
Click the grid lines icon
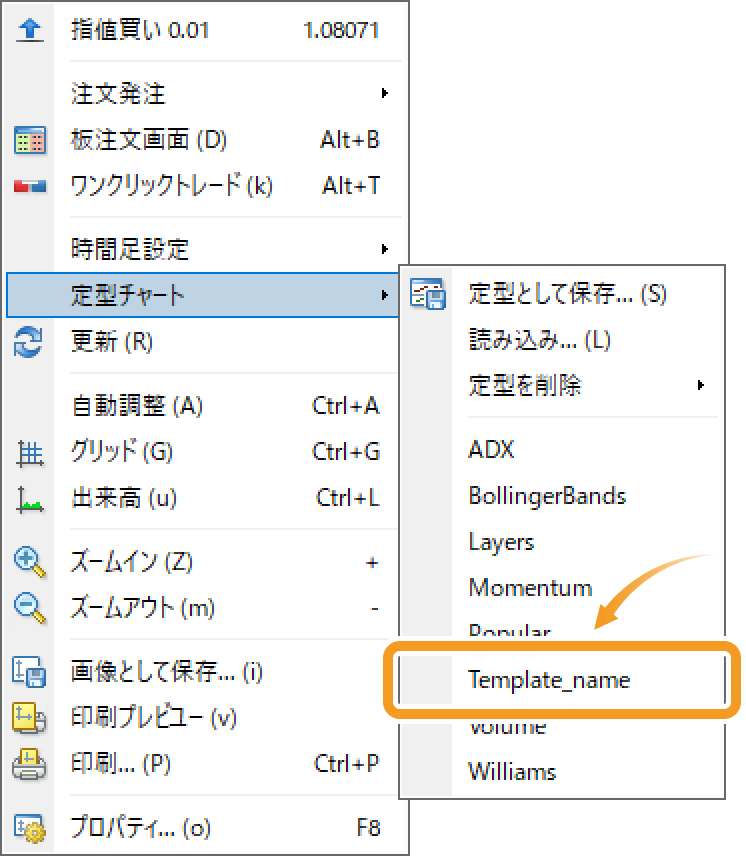pos(29,453)
